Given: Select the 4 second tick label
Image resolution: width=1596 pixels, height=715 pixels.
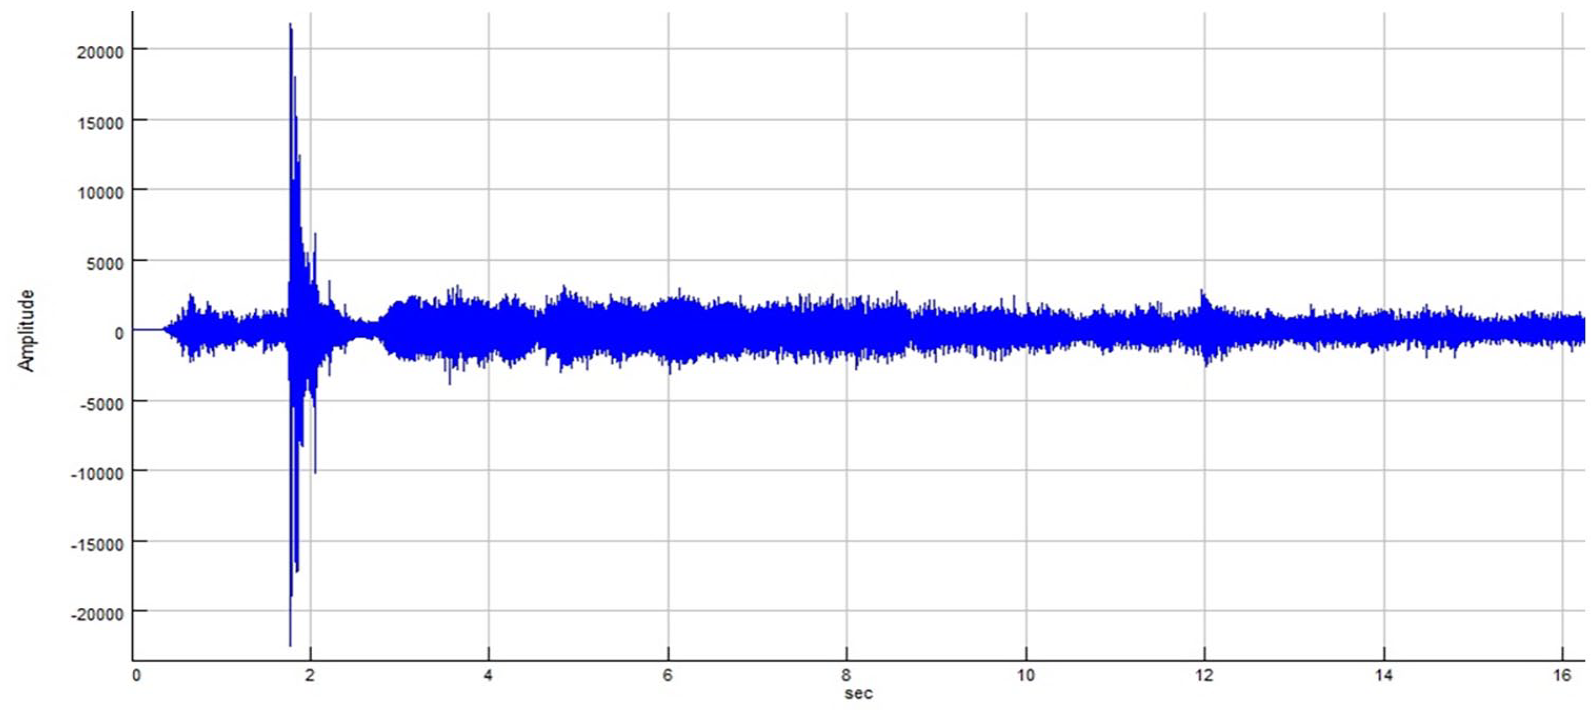Looking at the screenshot, I should pyautogui.click(x=488, y=676).
